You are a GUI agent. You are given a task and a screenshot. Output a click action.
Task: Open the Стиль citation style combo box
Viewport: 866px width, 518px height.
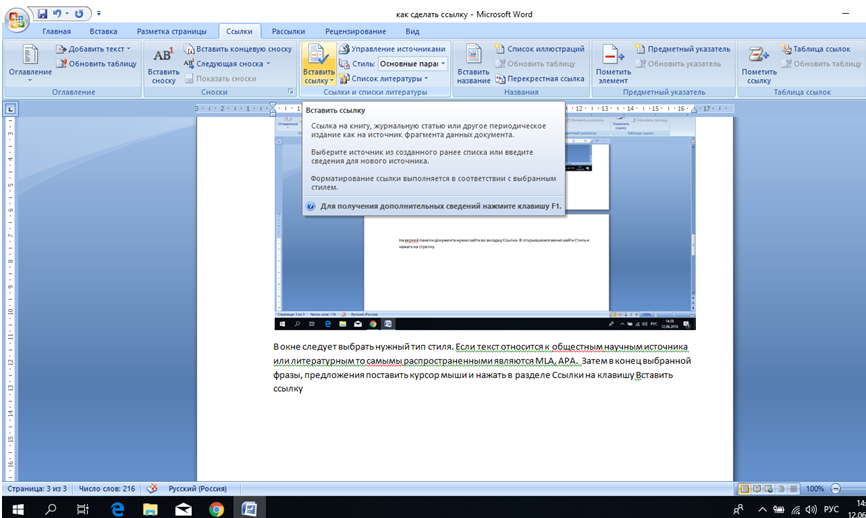[412, 64]
